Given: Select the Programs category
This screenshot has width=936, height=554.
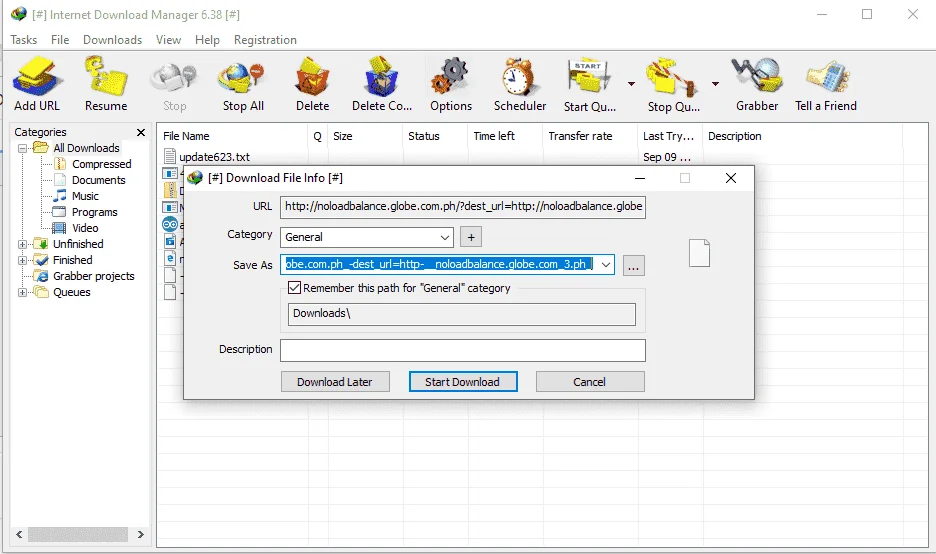Looking at the screenshot, I should (x=94, y=212).
